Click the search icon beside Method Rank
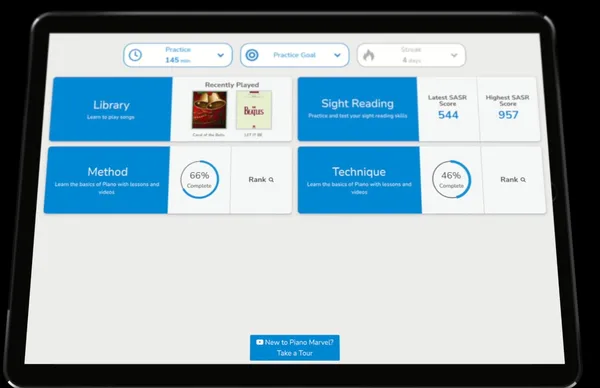This screenshot has height=388, width=600. [271, 180]
